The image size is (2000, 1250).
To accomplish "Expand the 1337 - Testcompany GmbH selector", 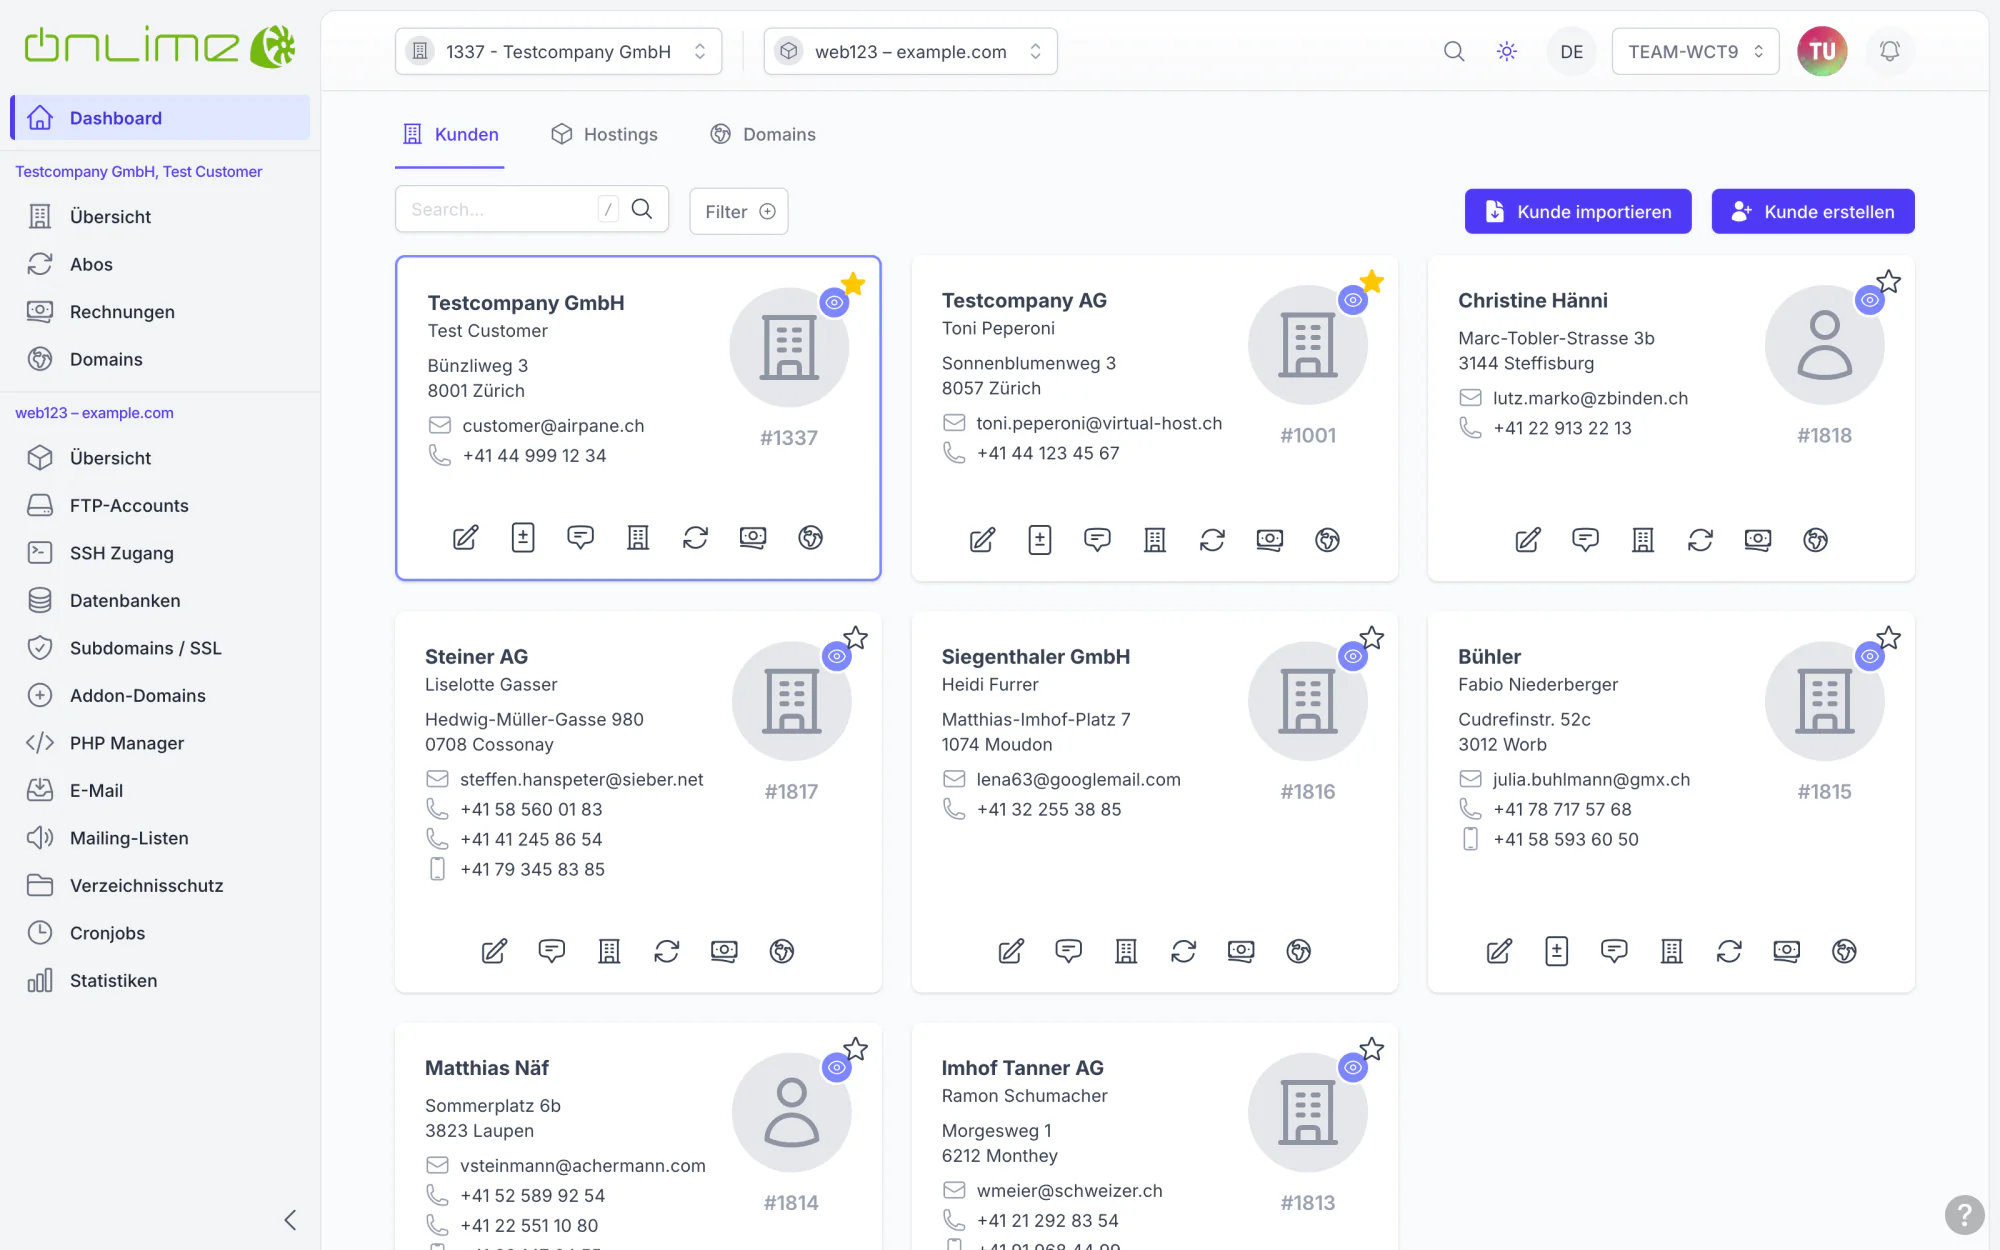I will click(558, 51).
